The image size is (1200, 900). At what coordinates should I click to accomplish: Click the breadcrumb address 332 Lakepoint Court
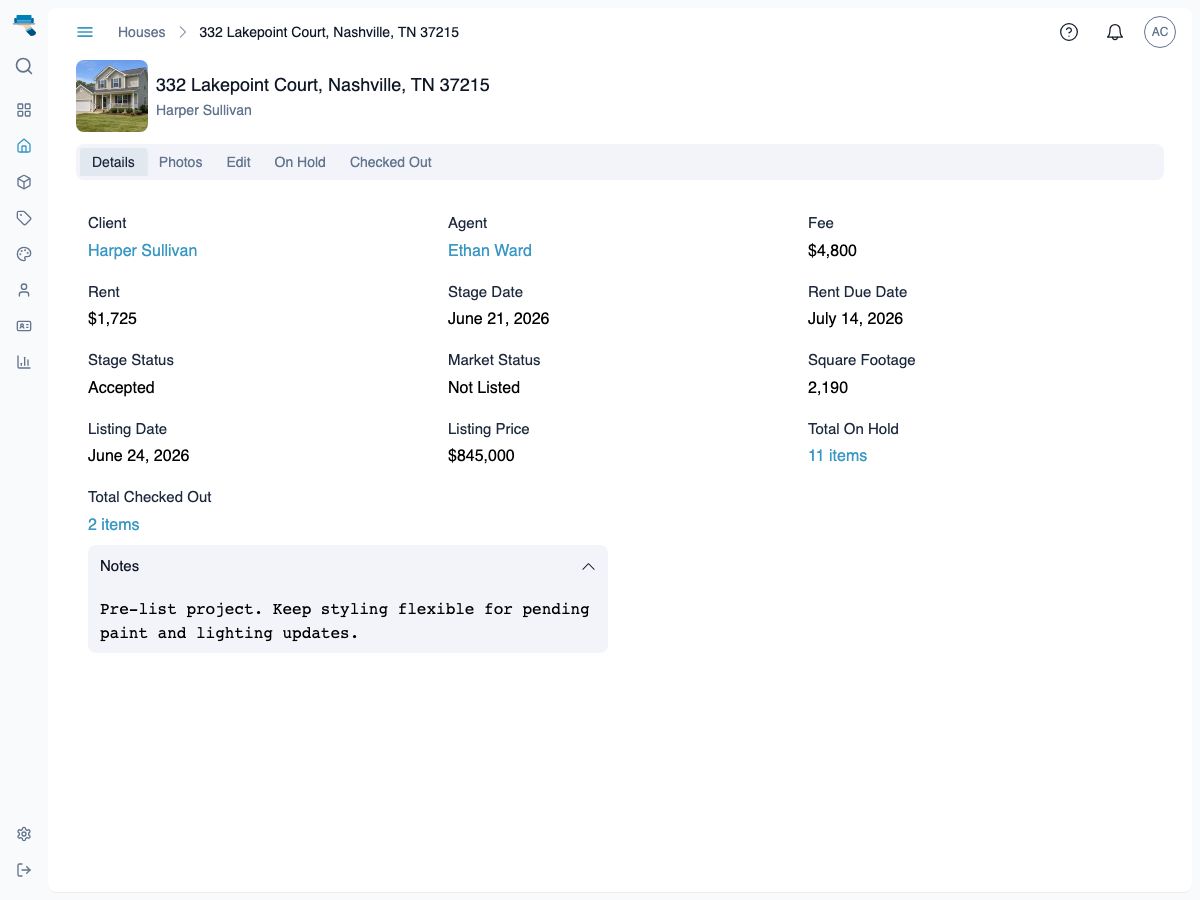coord(329,32)
